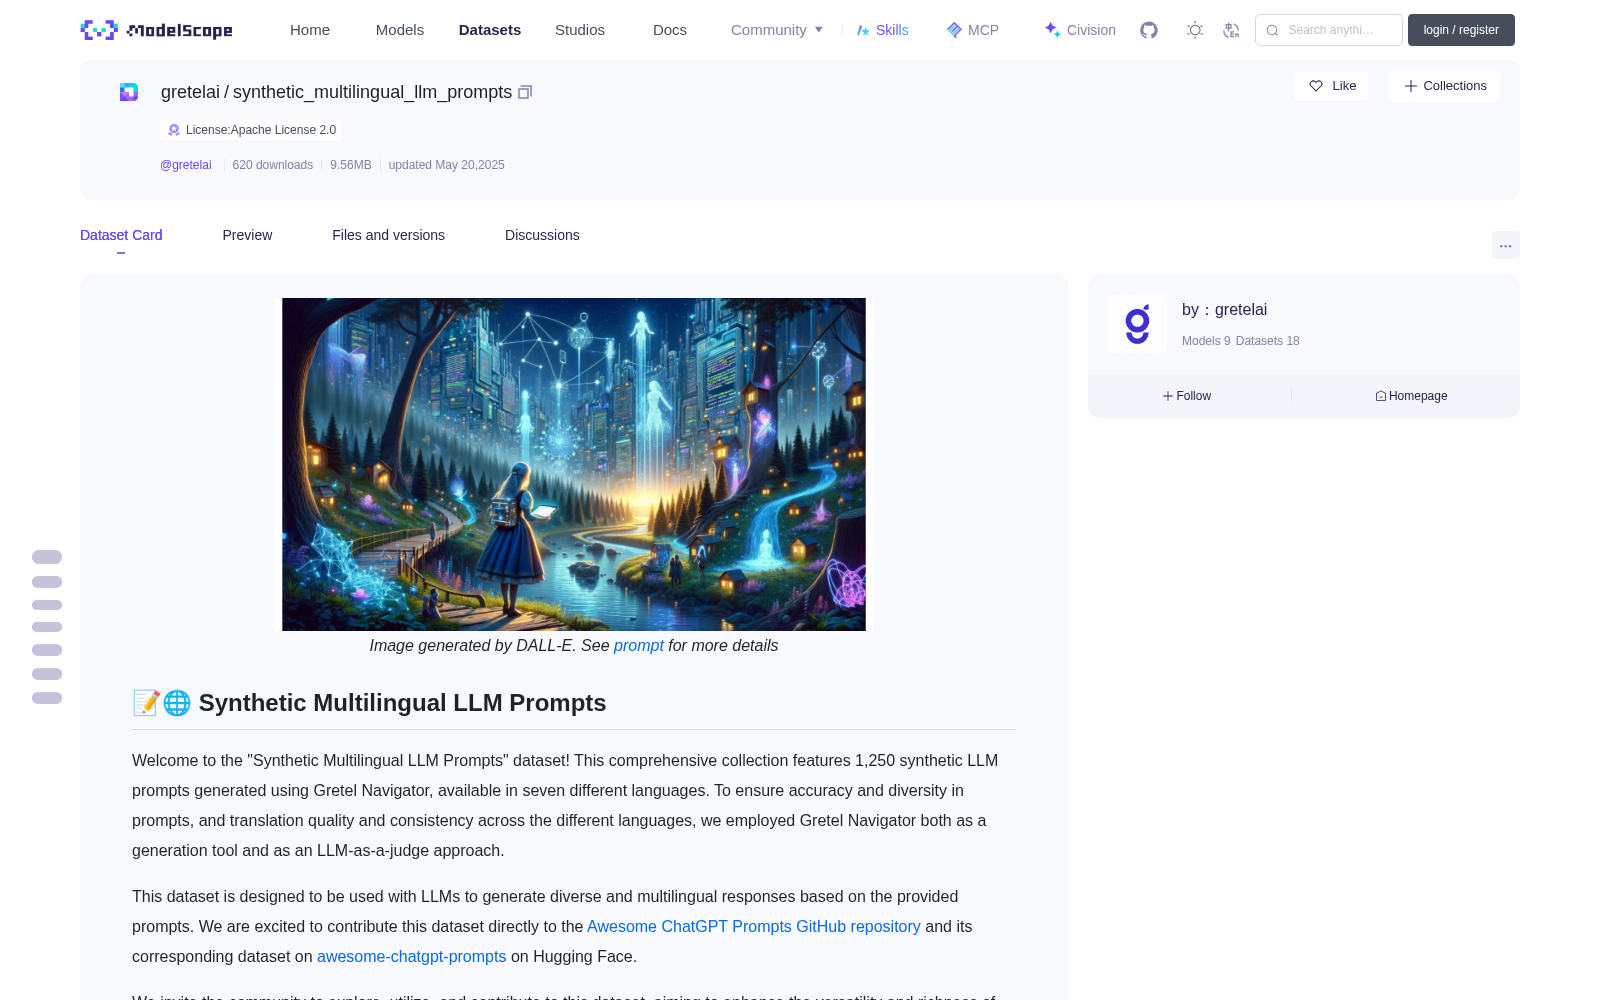This screenshot has width=1600, height=1000.
Task: Click the Datasets 18 count text
Action: 1268,341
